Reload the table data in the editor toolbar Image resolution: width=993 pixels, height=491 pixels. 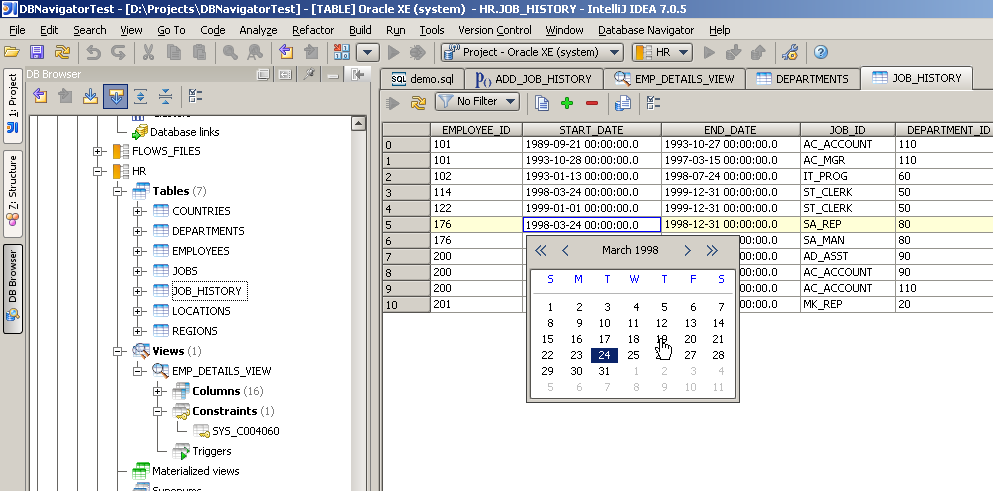coord(418,102)
